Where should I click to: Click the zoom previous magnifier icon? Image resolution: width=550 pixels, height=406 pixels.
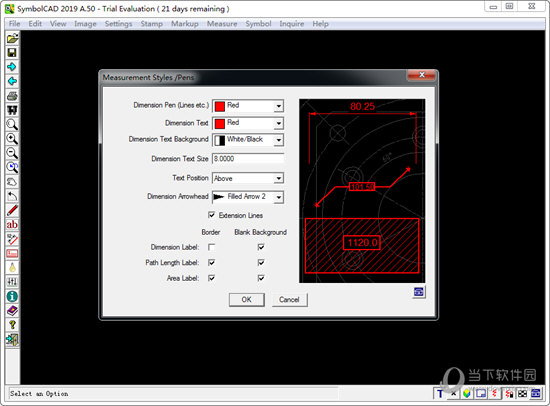[x=12, y=168]
